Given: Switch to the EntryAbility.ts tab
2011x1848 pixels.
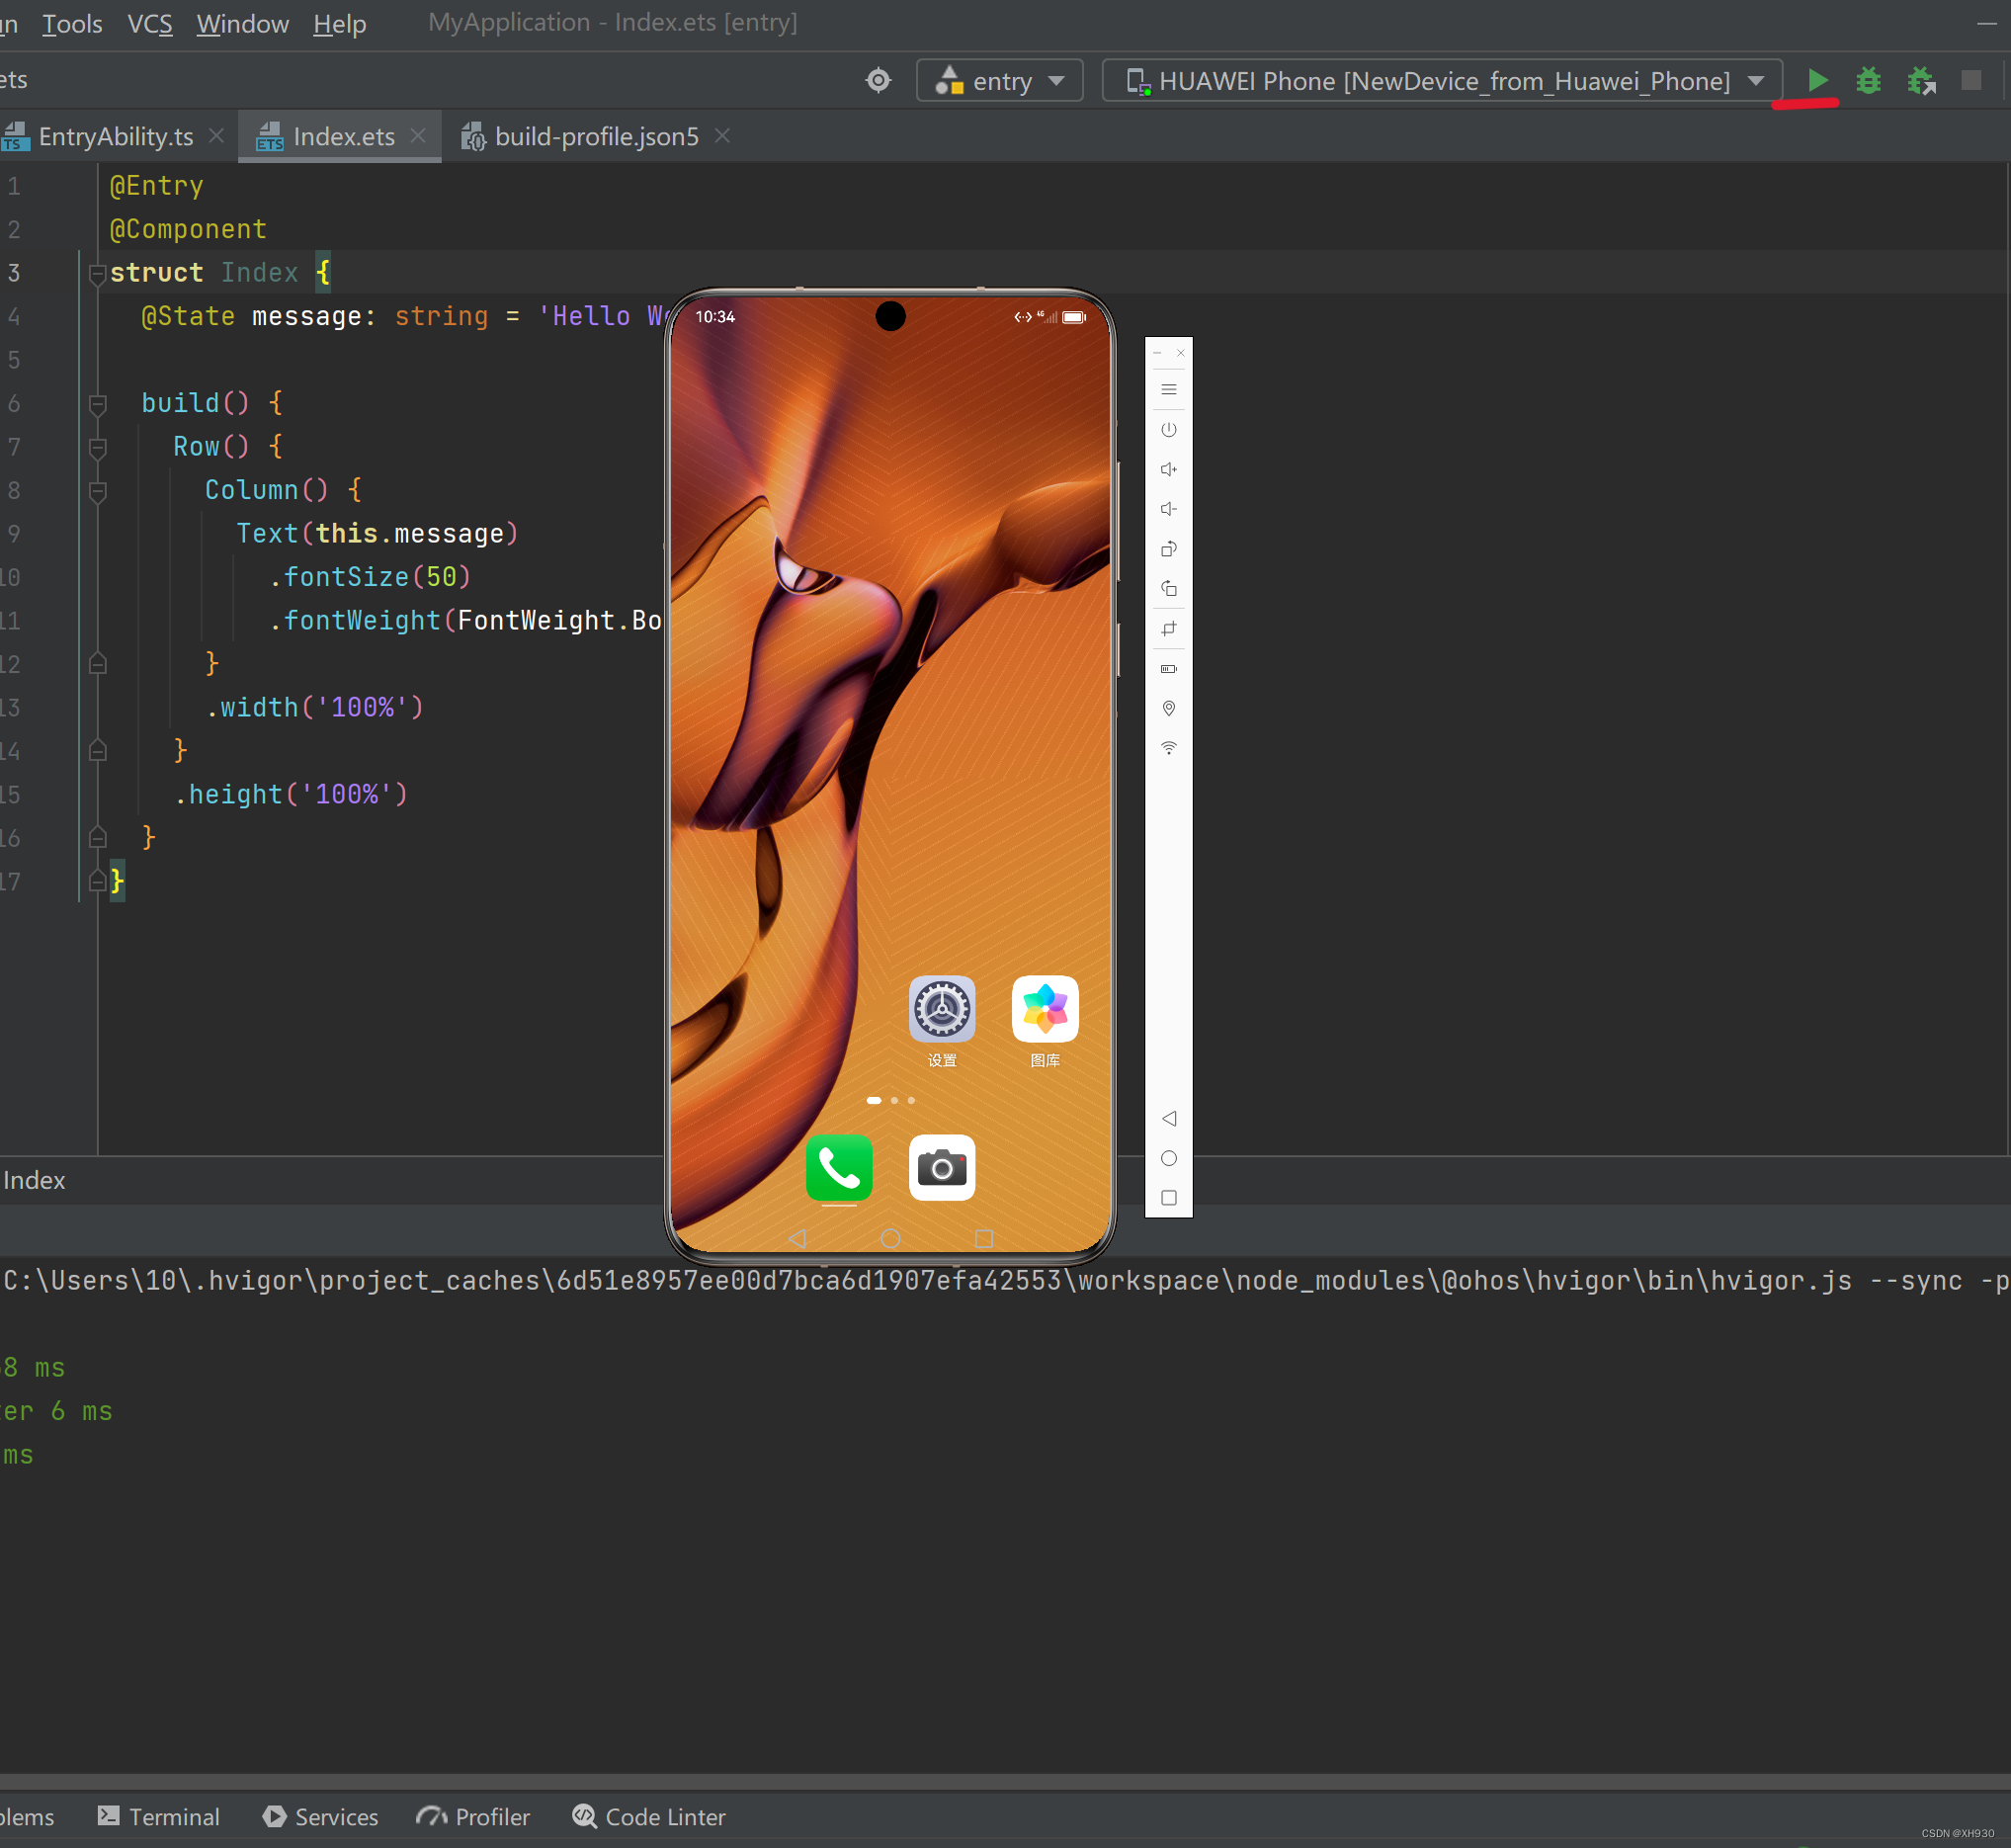Looking at the screenshot, I should [113, 136].
